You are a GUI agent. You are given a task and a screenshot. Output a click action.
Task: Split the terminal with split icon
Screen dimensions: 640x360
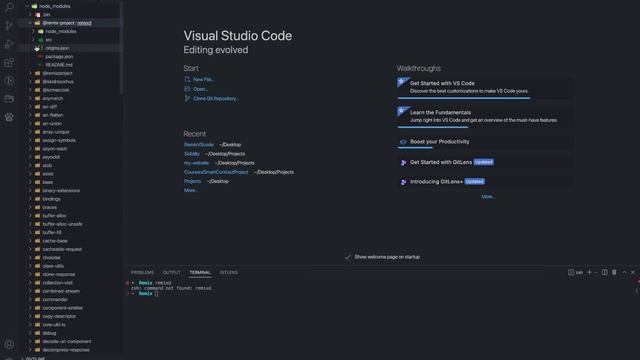[x=604, y=272]
